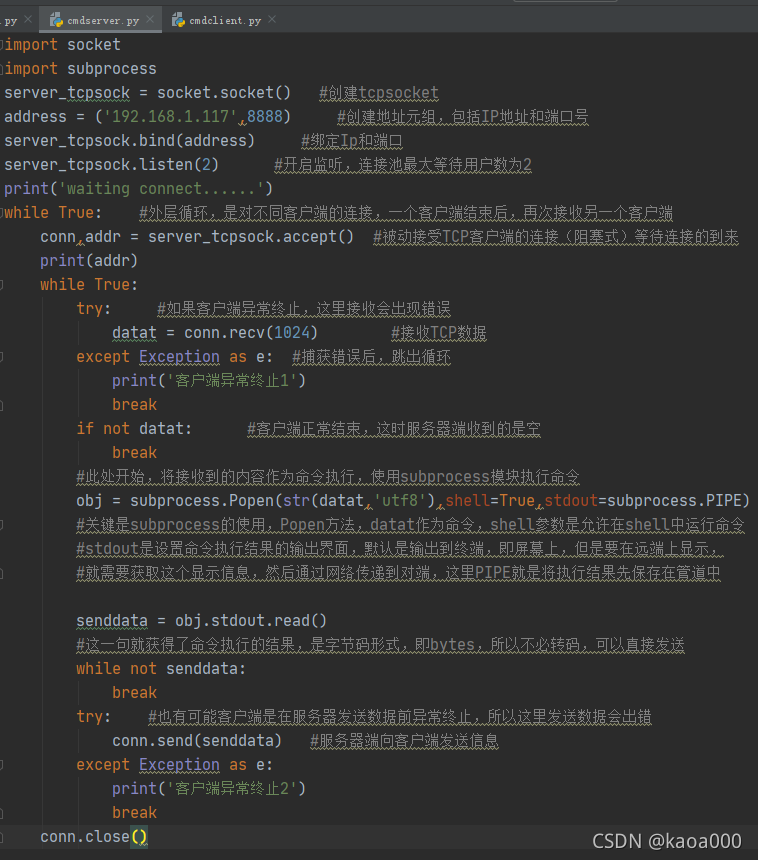The width and height of the screenshot is (758, 860).
Task: Click 'obj.stdout.read()' call
Action: pyautogui.click(x=251, y=621)
